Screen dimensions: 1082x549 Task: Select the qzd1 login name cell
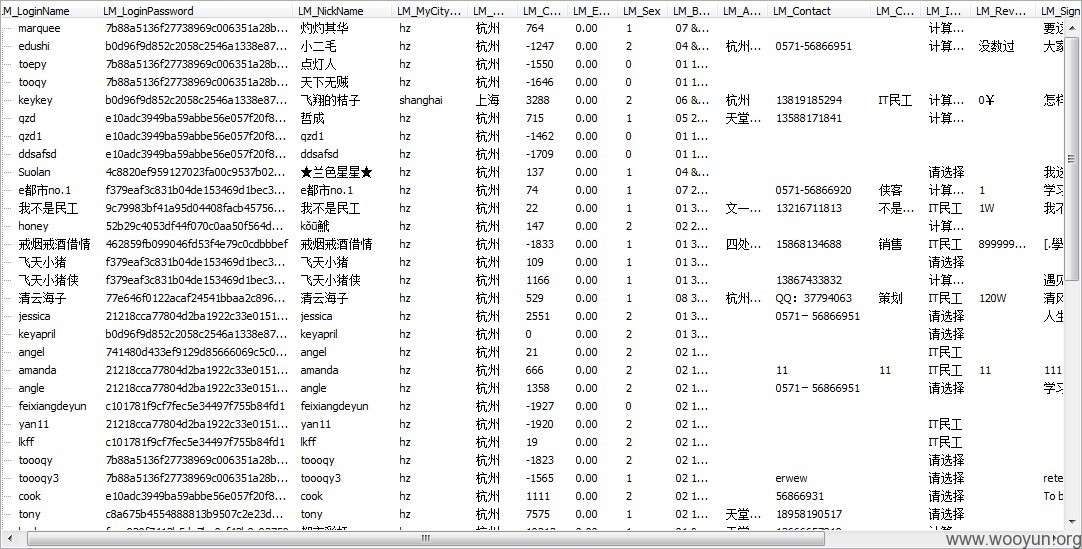click(30, 136)
